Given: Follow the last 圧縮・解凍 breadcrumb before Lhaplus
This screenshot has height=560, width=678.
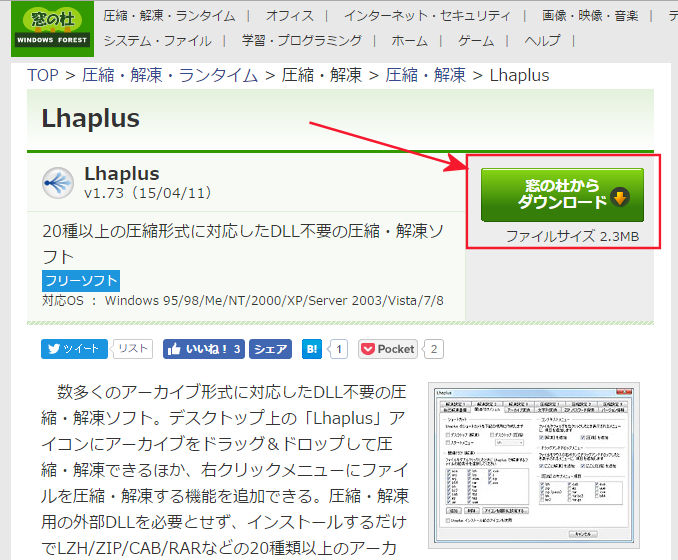Looking at the screenshot, I should (425, 75).
